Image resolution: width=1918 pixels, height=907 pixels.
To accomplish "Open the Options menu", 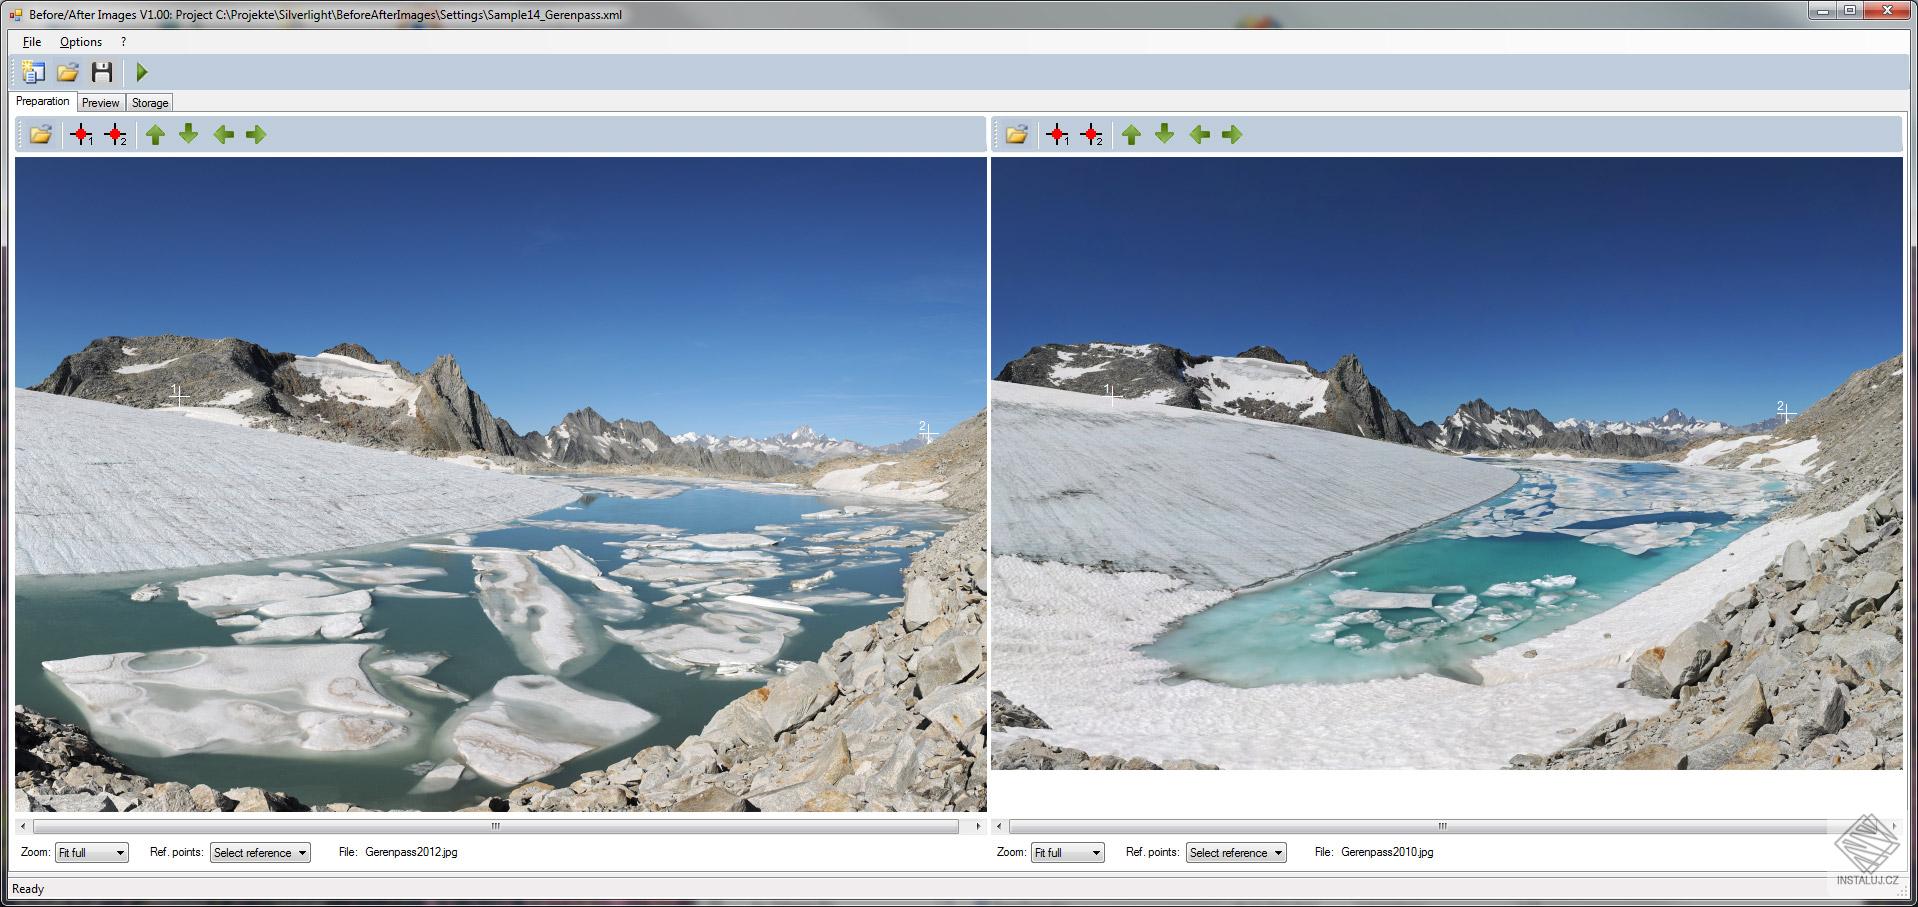I will point(80,41).
